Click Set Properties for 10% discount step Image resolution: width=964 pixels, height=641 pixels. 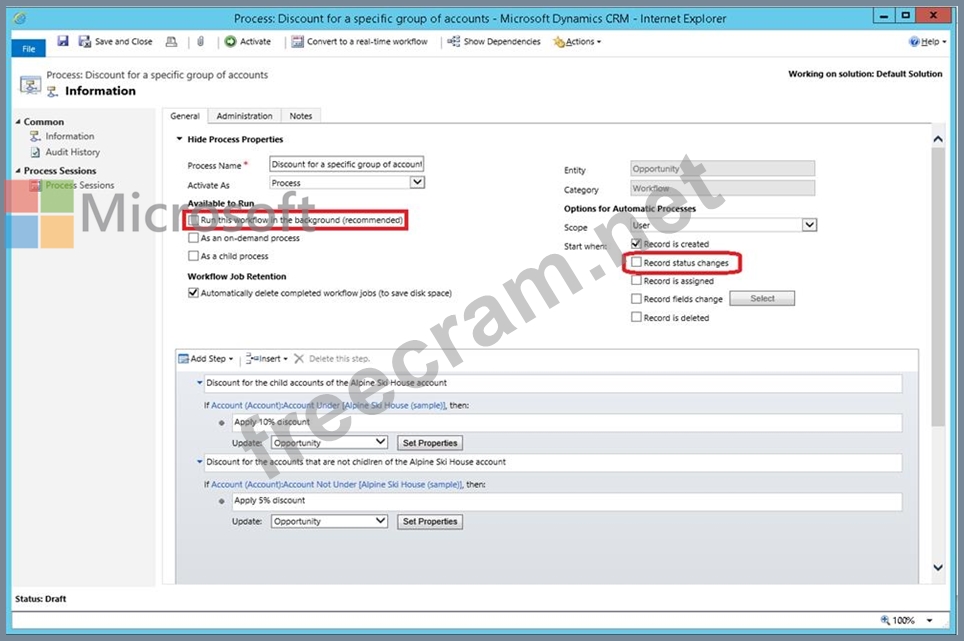pyautogui.click(x=429, y=443)
